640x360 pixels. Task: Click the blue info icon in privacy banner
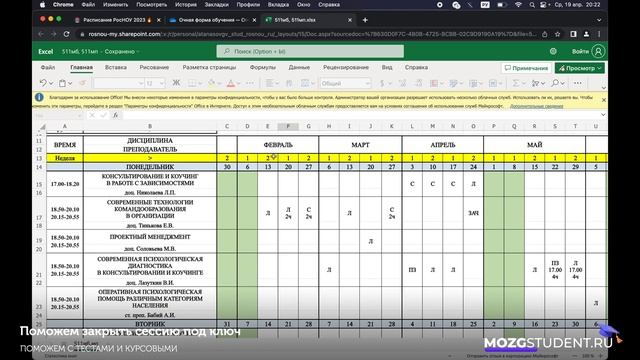point(39,97)
